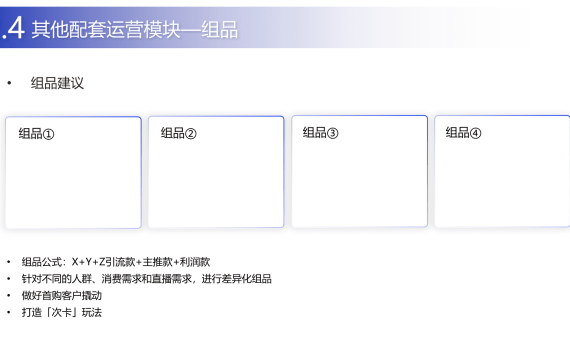Click the bullet 打造「次卡」玩法
This screenshot has height=360, width=570.
pyautogui.click(x=62, y=312)
